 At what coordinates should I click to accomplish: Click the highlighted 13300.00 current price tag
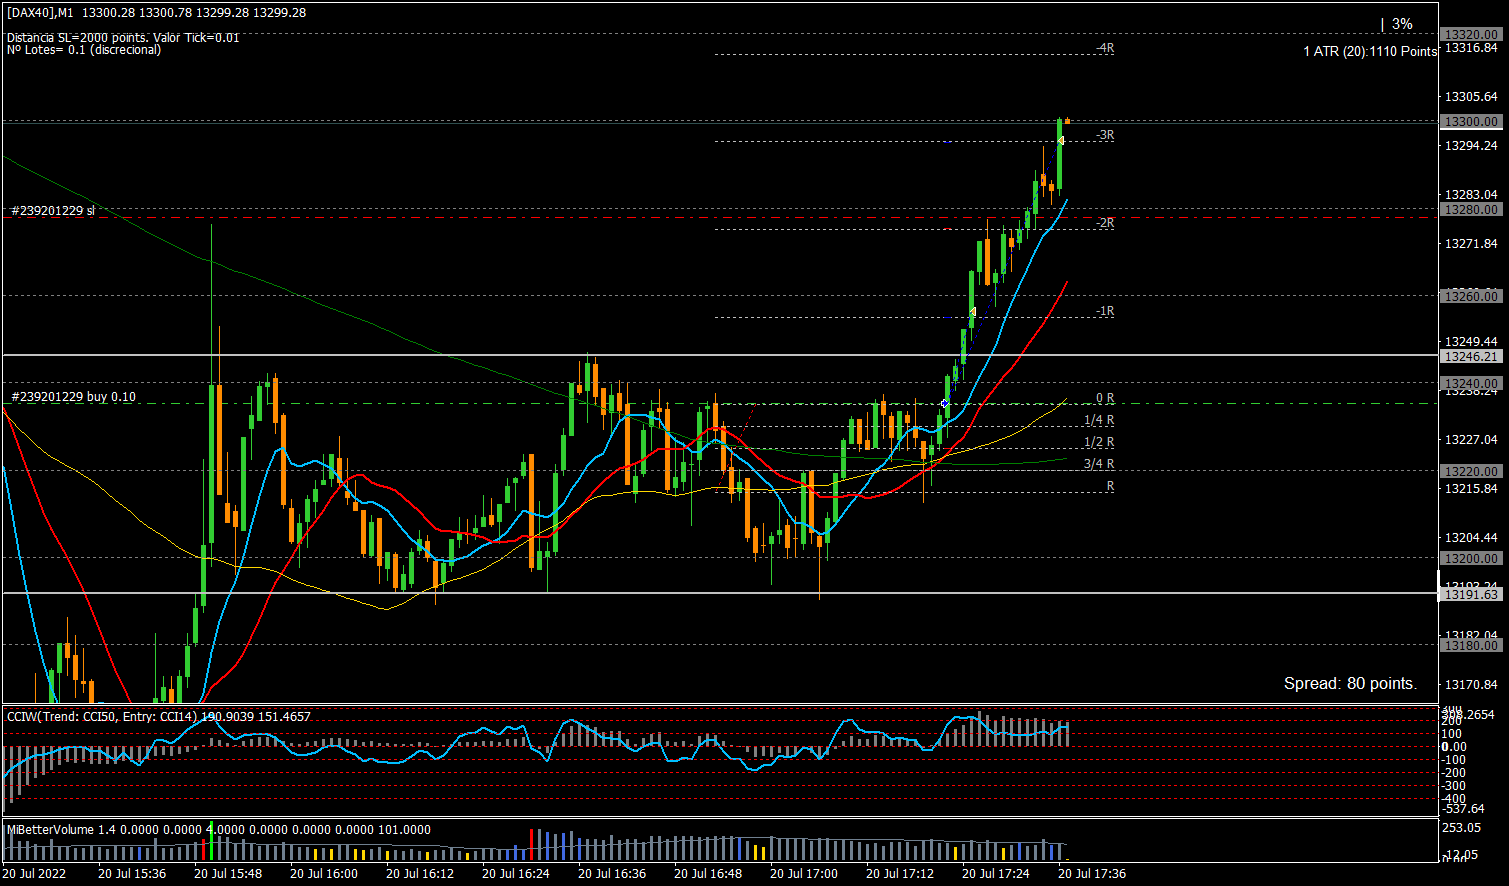pos(1470,122)
